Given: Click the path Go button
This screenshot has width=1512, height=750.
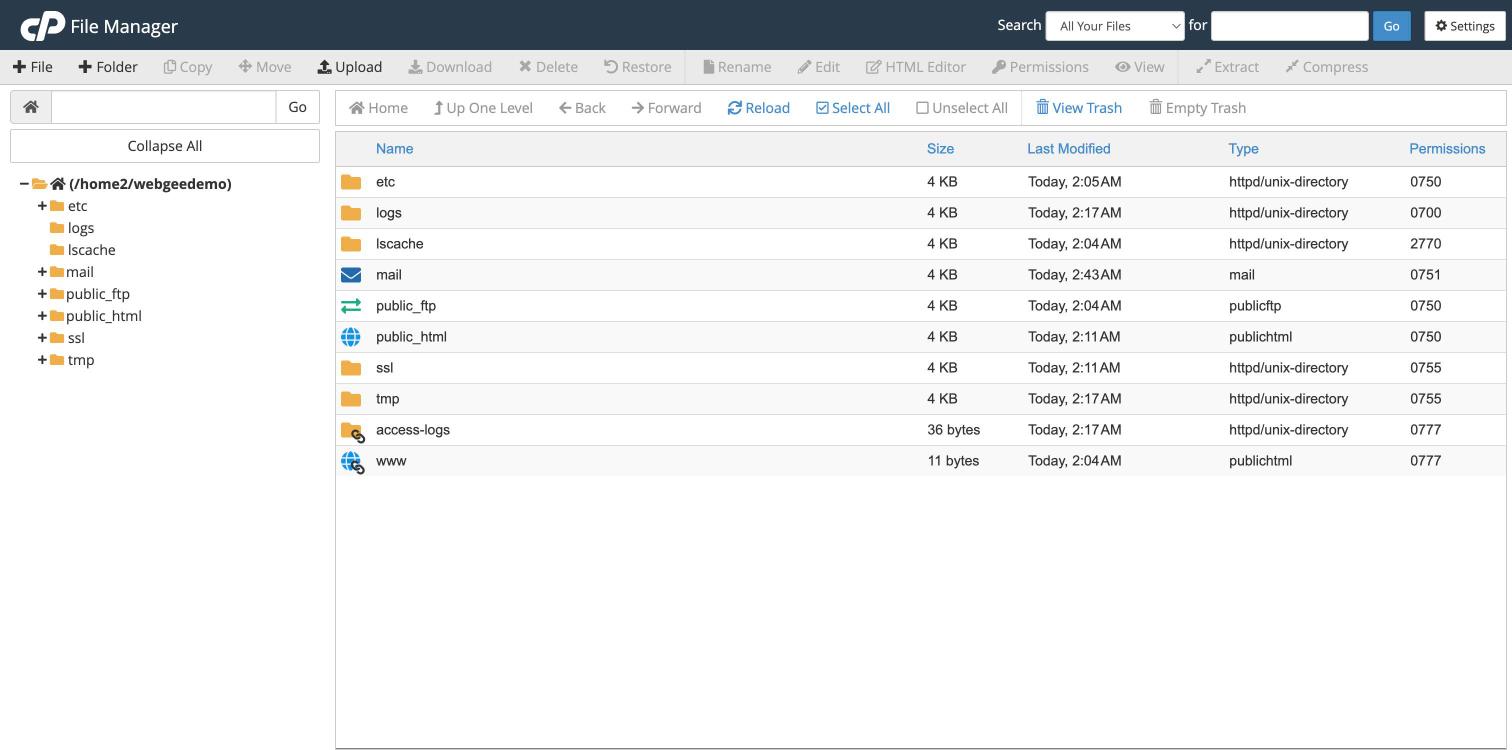Looking at the screenshot, I should point(297,107).
